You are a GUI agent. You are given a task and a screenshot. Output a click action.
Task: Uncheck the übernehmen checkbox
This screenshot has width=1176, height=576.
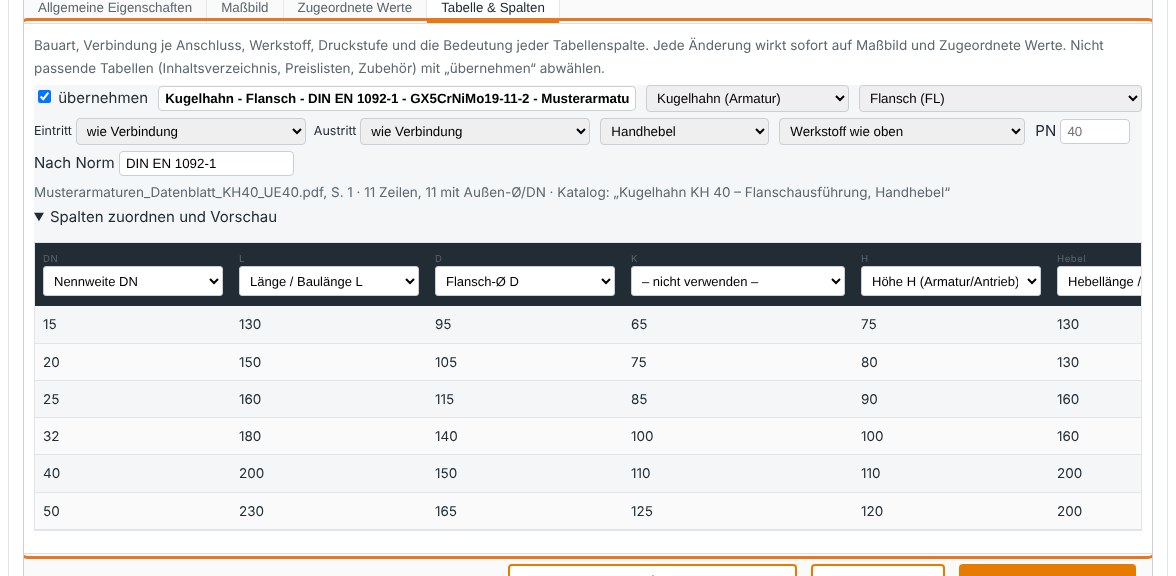point(44,97)
